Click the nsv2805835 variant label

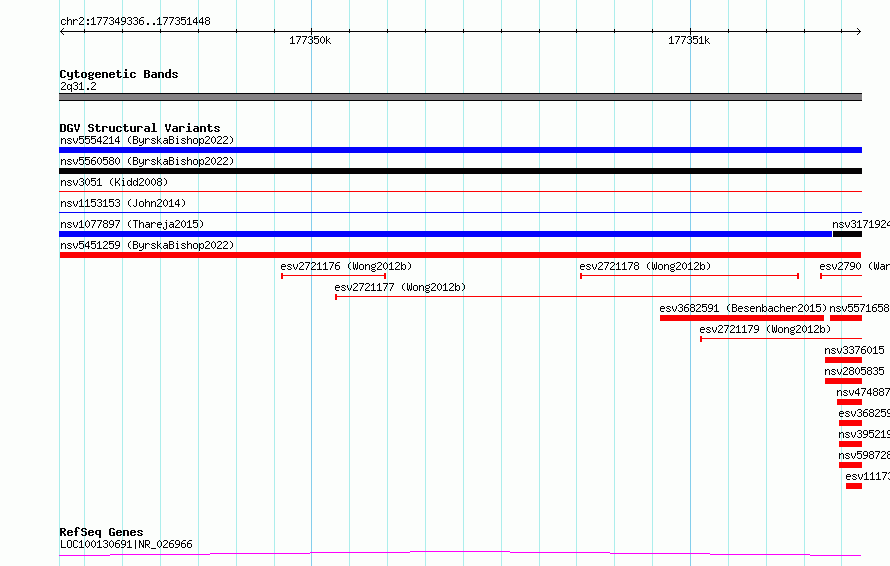pyautogui.click(x=854, y=371)
